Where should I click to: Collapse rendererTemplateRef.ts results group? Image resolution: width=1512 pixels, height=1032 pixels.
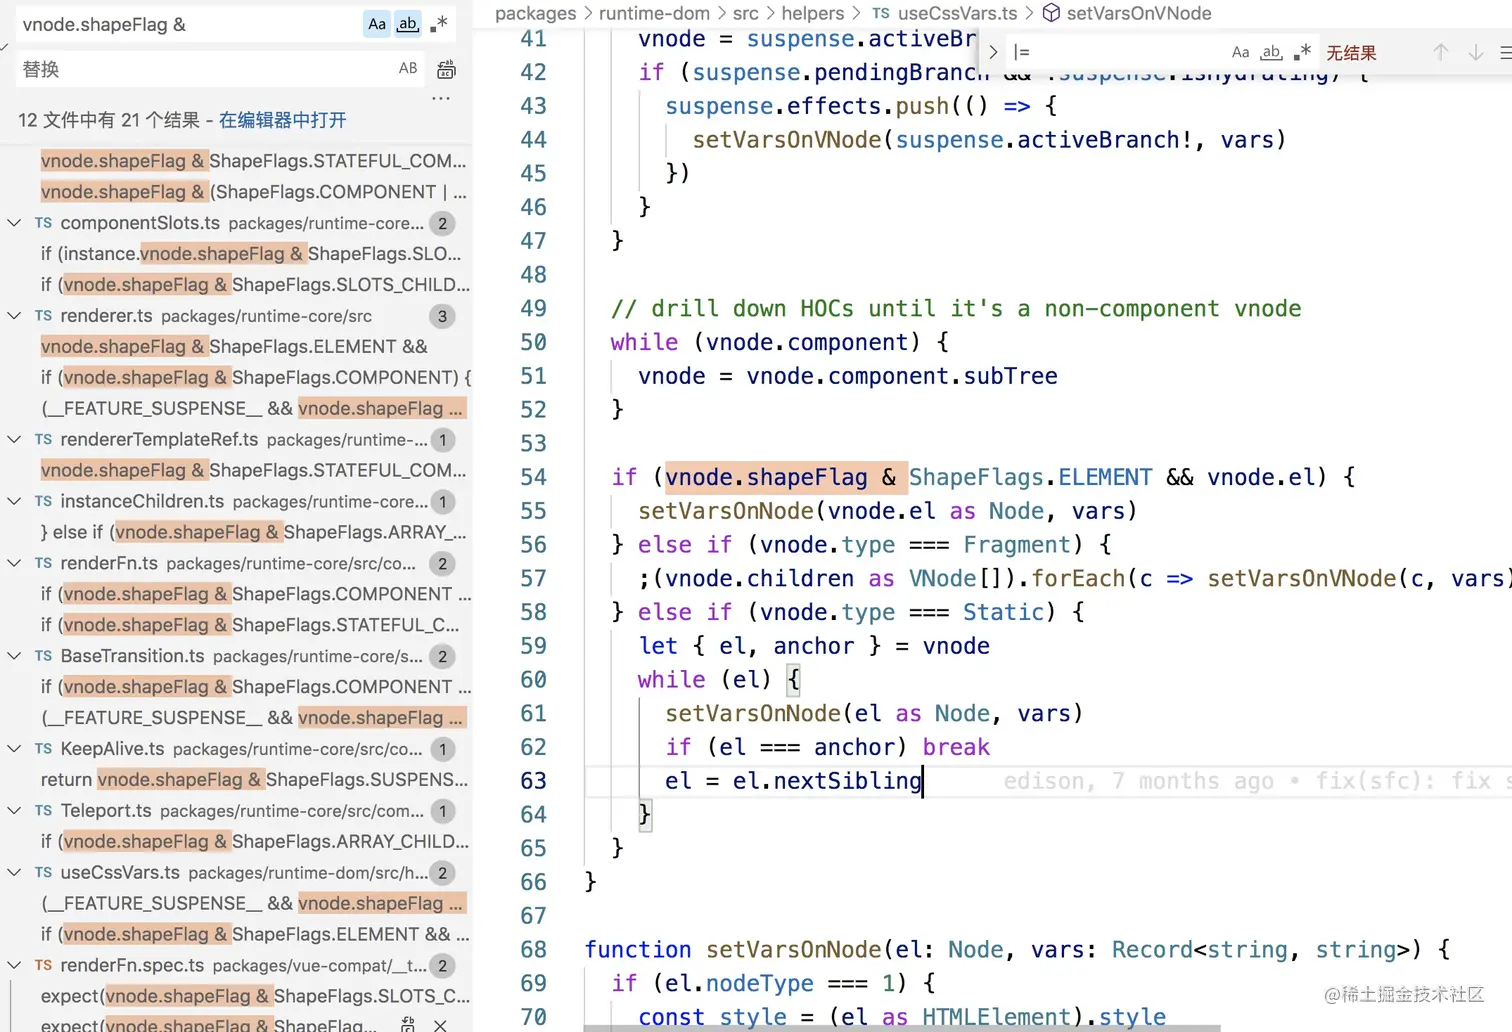pyautogui.click(x=14, y=440)
